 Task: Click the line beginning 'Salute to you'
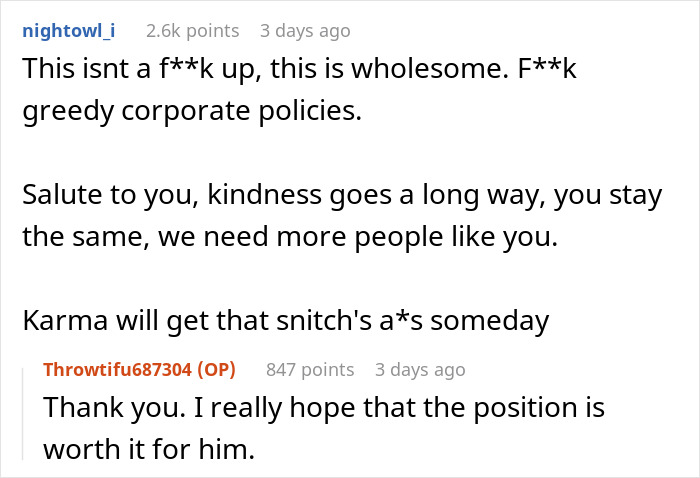pos(340,194)
